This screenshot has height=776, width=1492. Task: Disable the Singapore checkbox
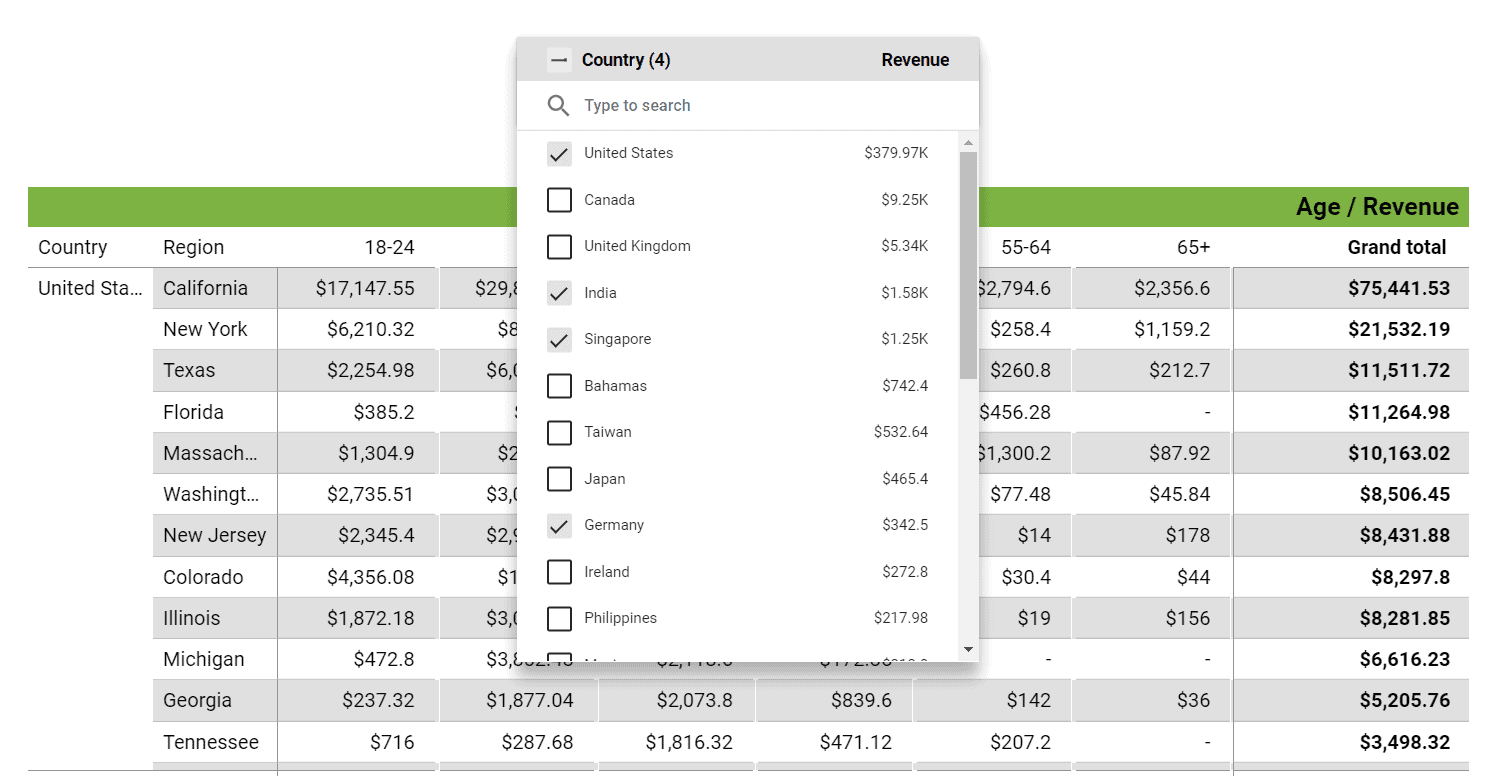tap(559, 339)
